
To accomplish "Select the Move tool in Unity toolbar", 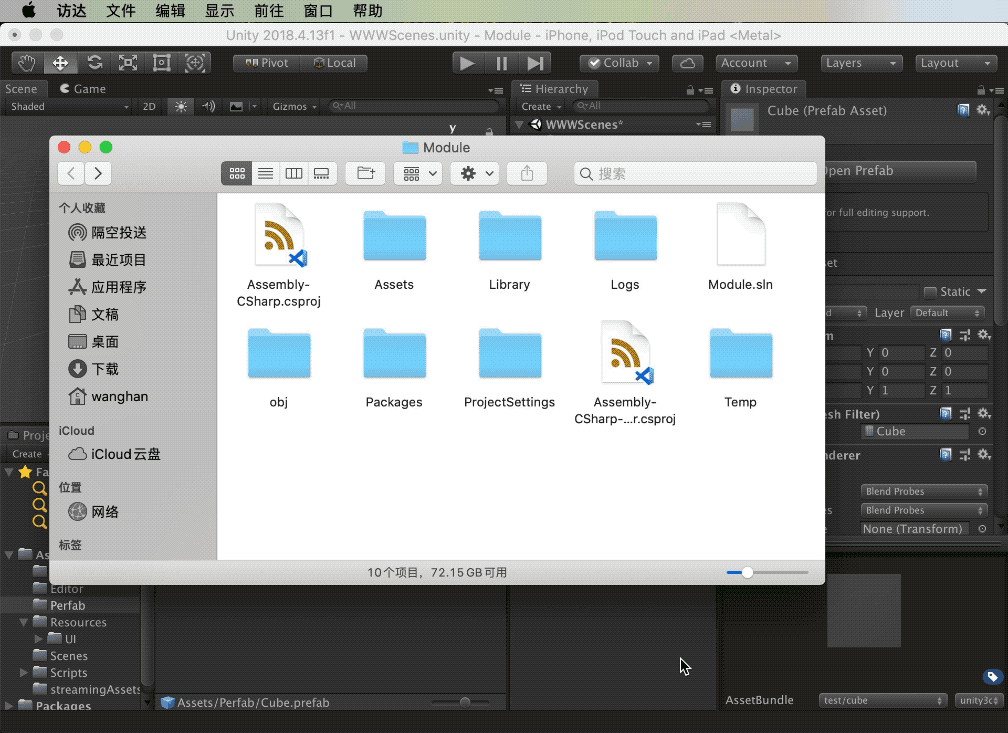I will pos(60,63).
